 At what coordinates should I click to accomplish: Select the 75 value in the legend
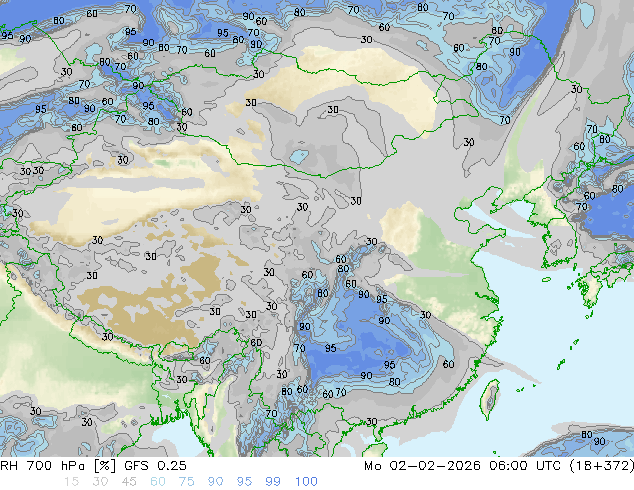coord(186,482)
